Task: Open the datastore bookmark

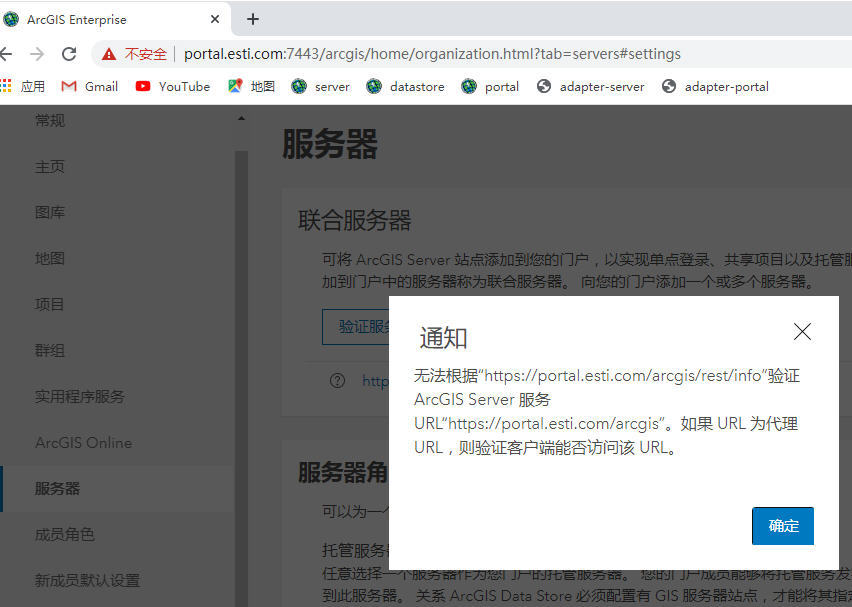Action: tap(405, 86)
